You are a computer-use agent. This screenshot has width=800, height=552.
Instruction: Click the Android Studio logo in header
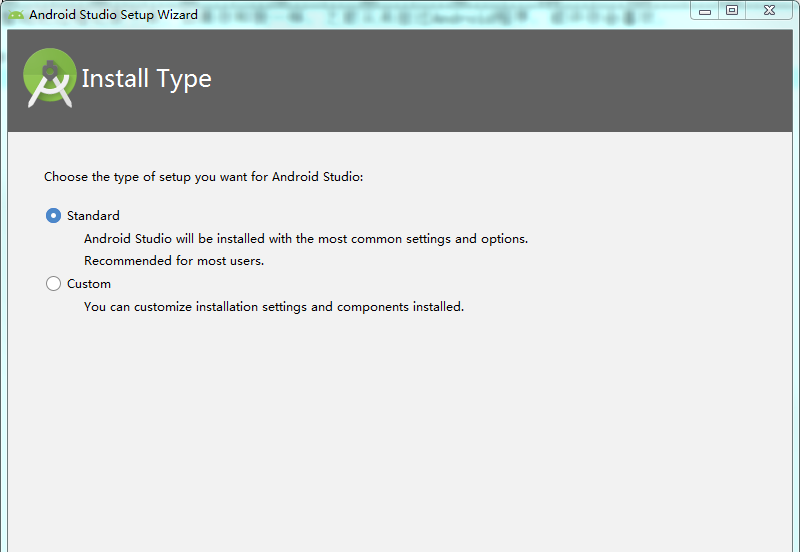49,78
